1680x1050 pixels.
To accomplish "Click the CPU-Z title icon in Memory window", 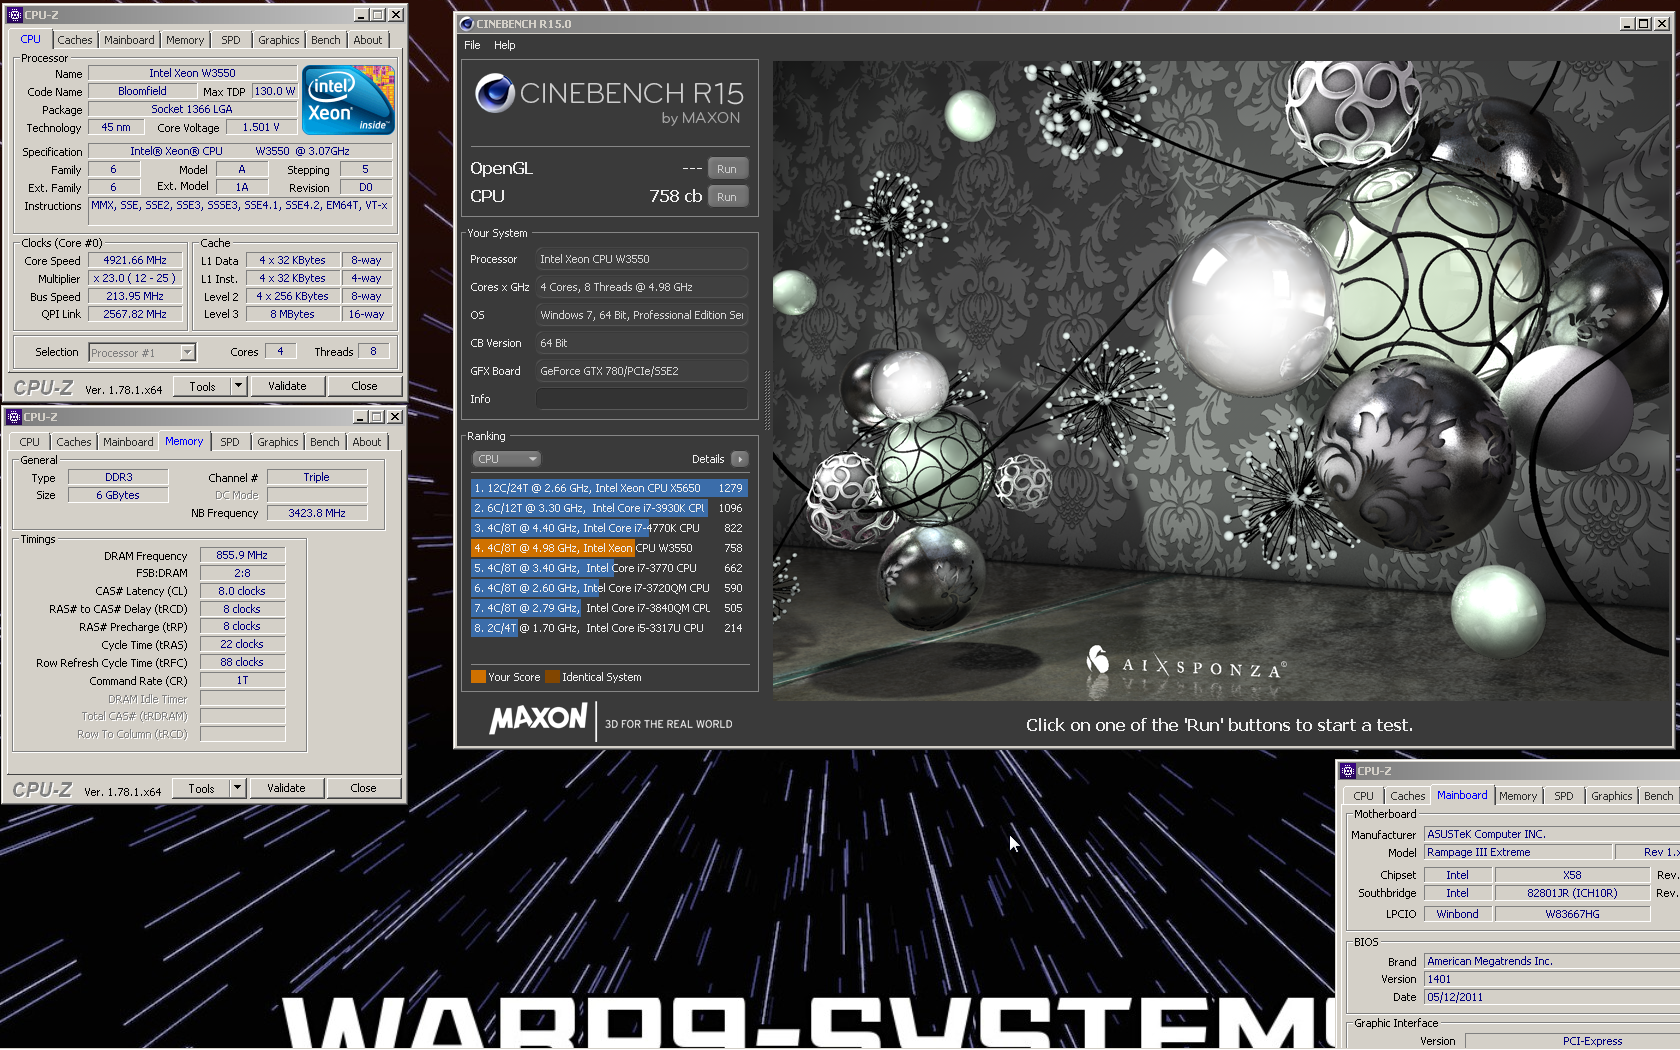I will [x=14, y=416].
